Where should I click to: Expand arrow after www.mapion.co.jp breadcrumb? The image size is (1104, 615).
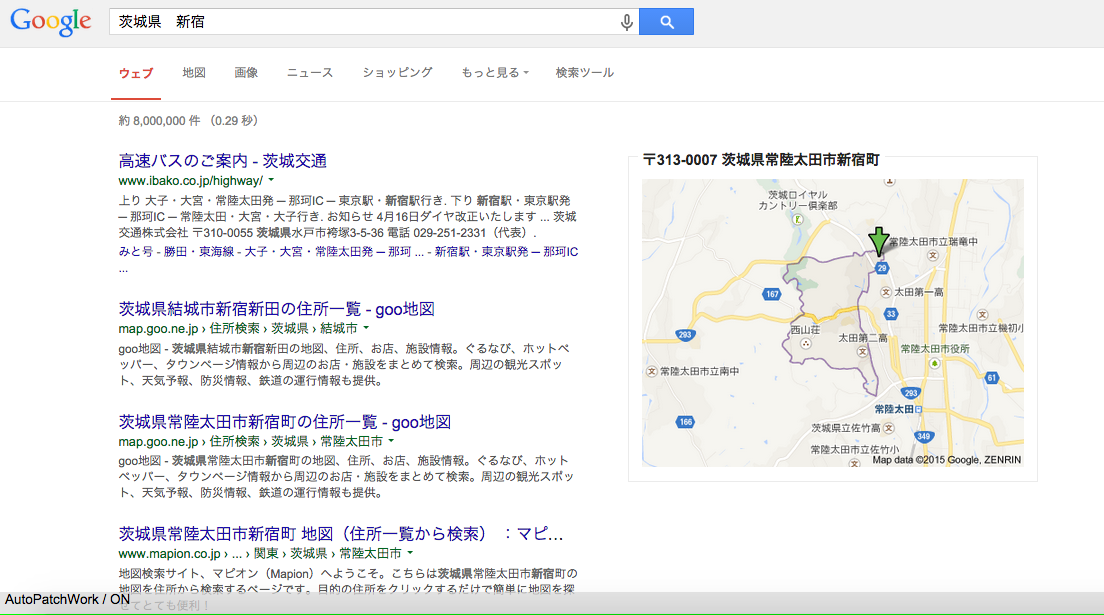coord(410,553)
